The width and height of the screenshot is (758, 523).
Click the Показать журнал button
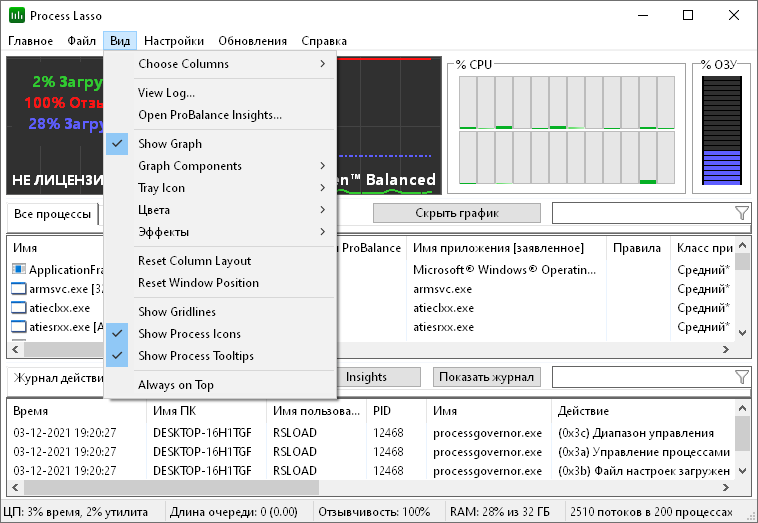click(x=486, y=377)
